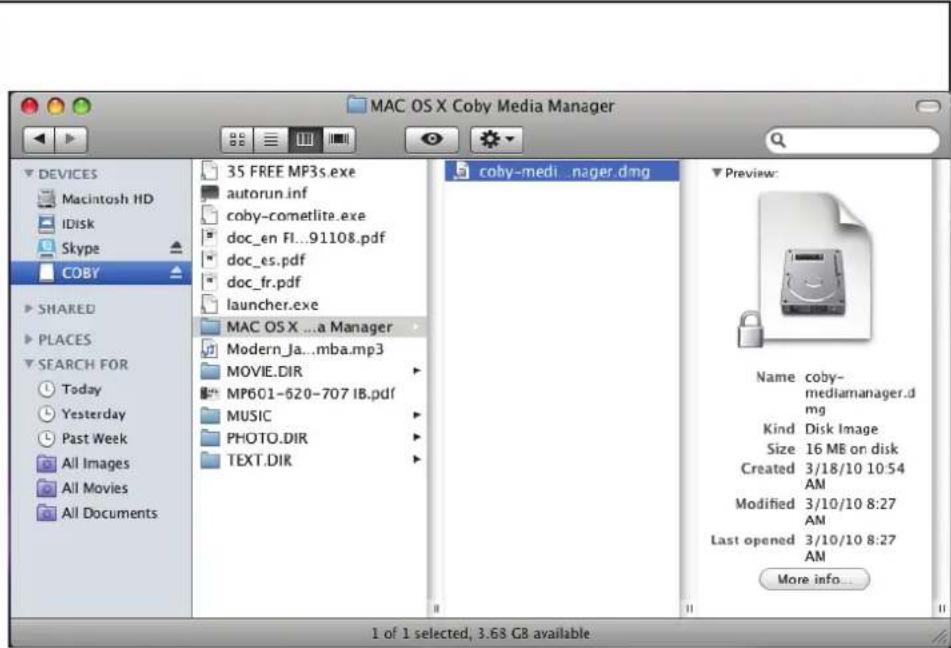Switch to icon view
This screenshot has width=951, height=648.
tap(237, 140)
